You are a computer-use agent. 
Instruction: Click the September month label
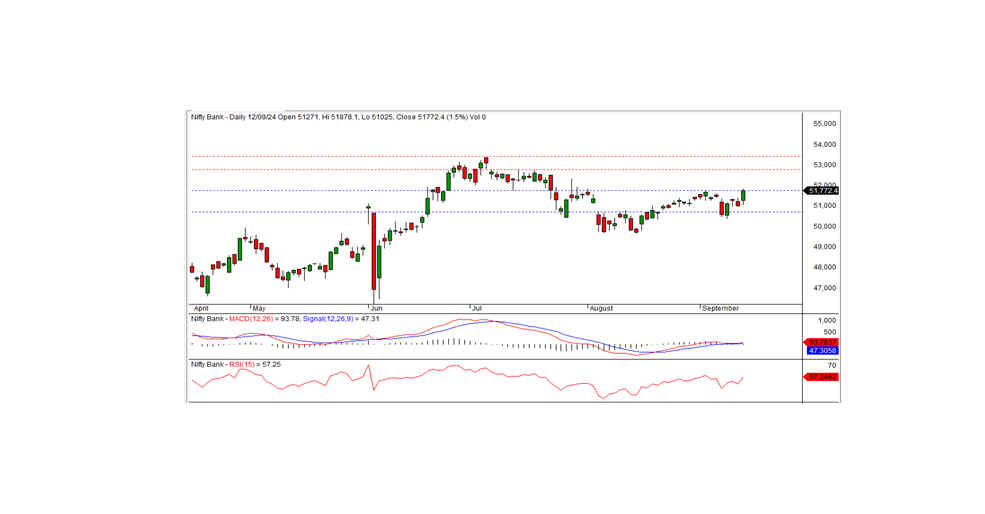pyautogui.click(x=721, y=309)
